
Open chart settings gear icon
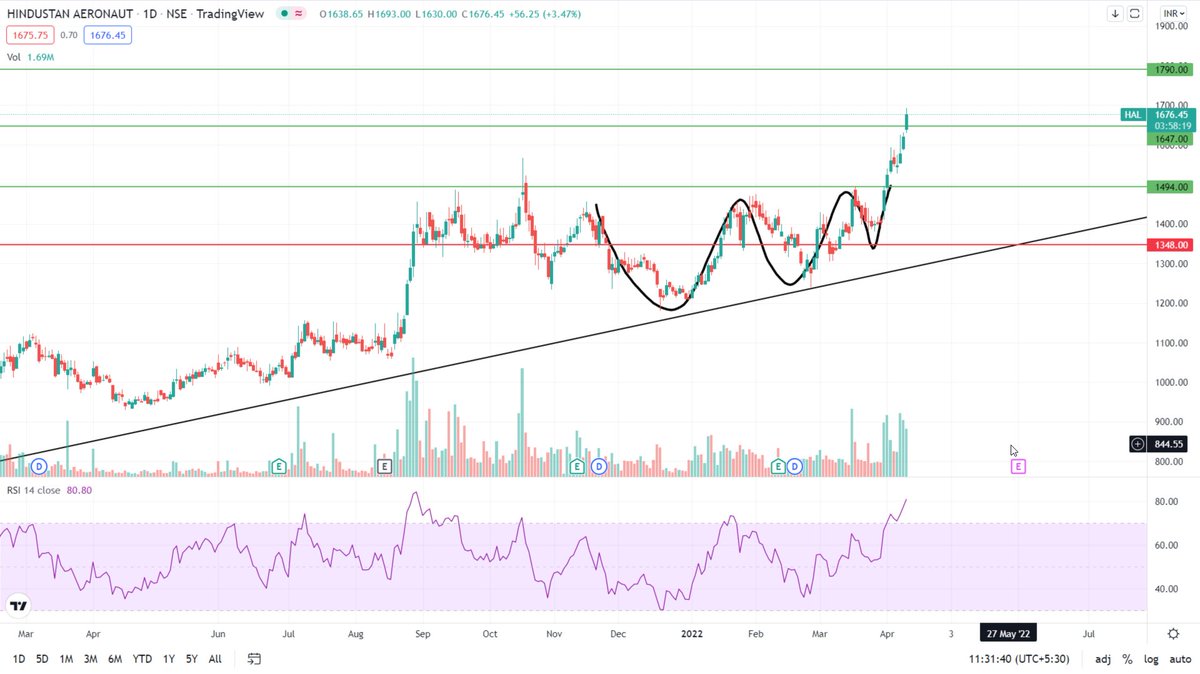pyautogui.click(x=1173, y=634)
